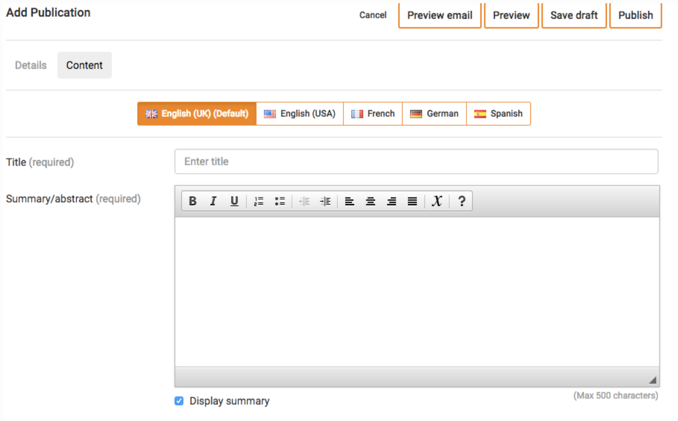Cancel adding the publication
678x421 pixels.
click(x=373, y=15)
